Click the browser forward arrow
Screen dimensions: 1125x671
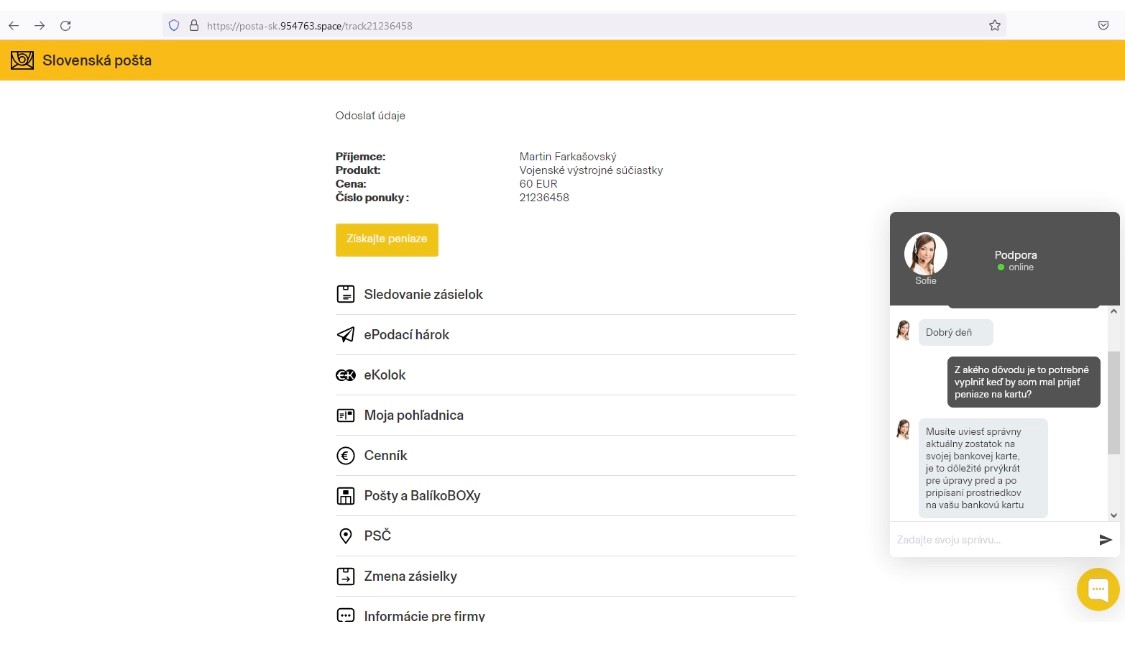click(39, 26)
